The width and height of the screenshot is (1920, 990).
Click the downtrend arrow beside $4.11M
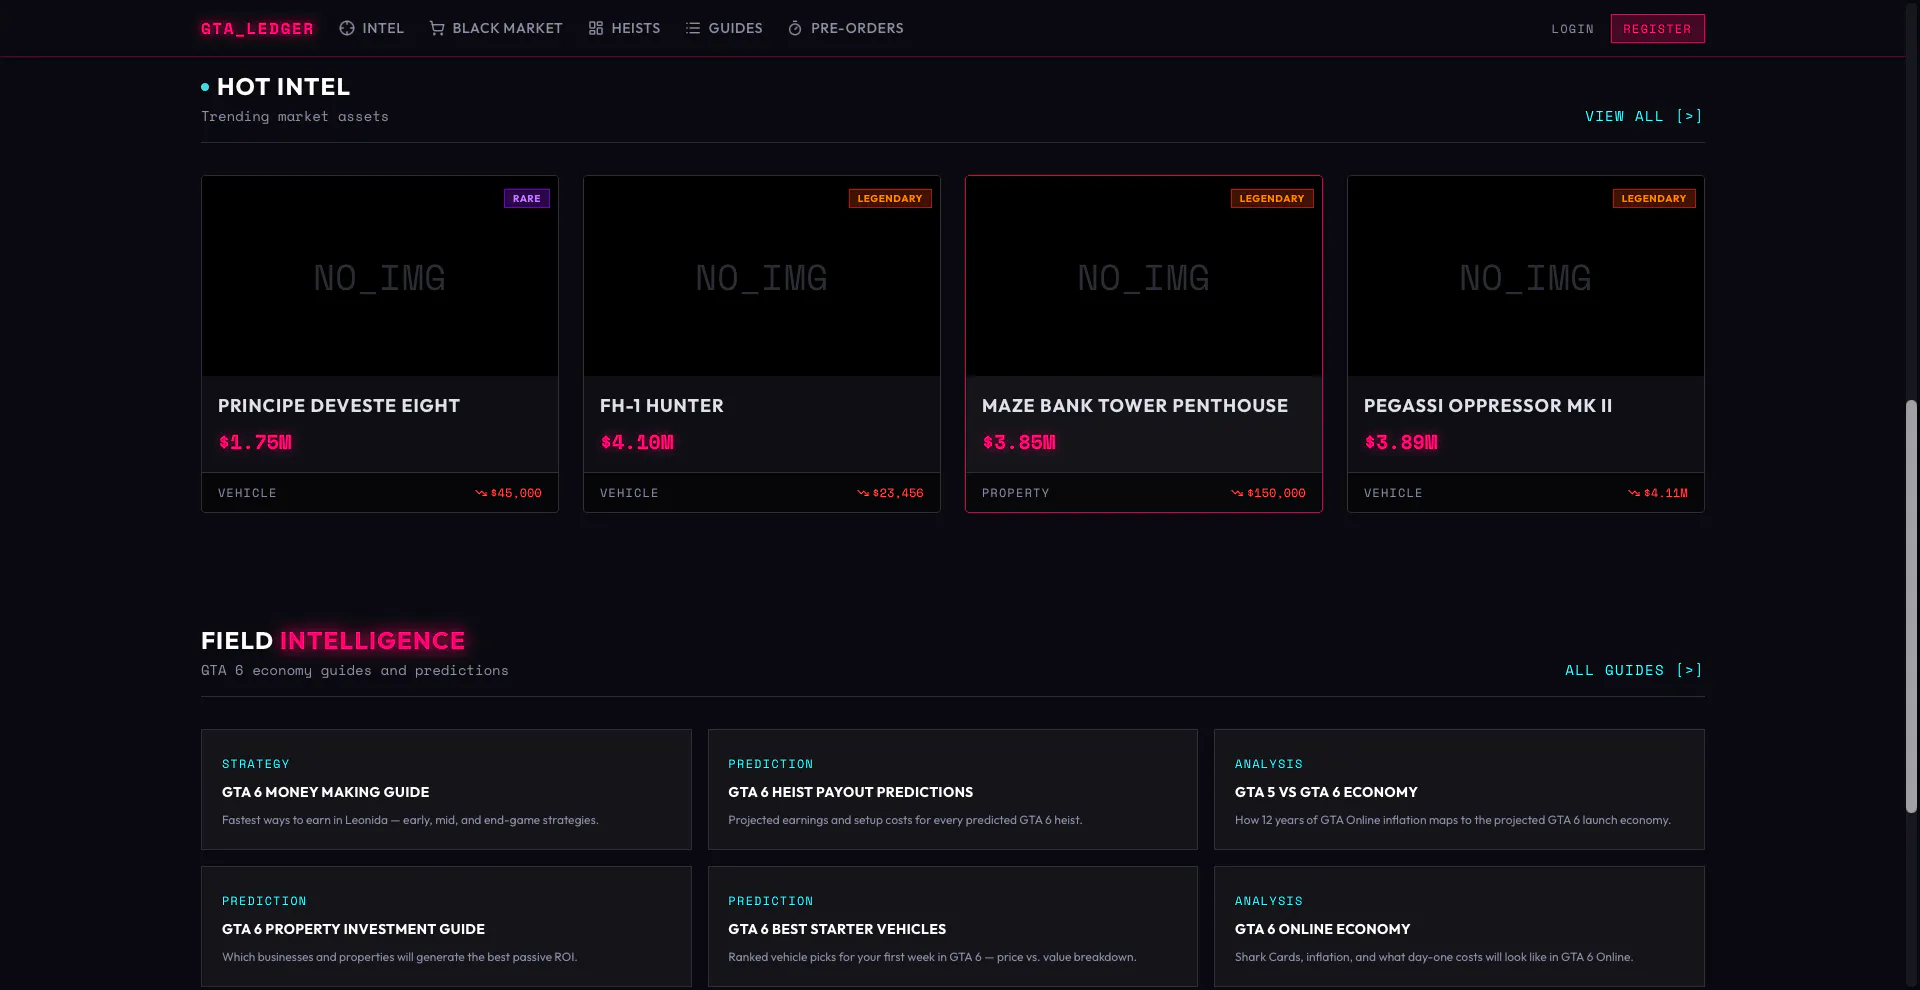1634,493
